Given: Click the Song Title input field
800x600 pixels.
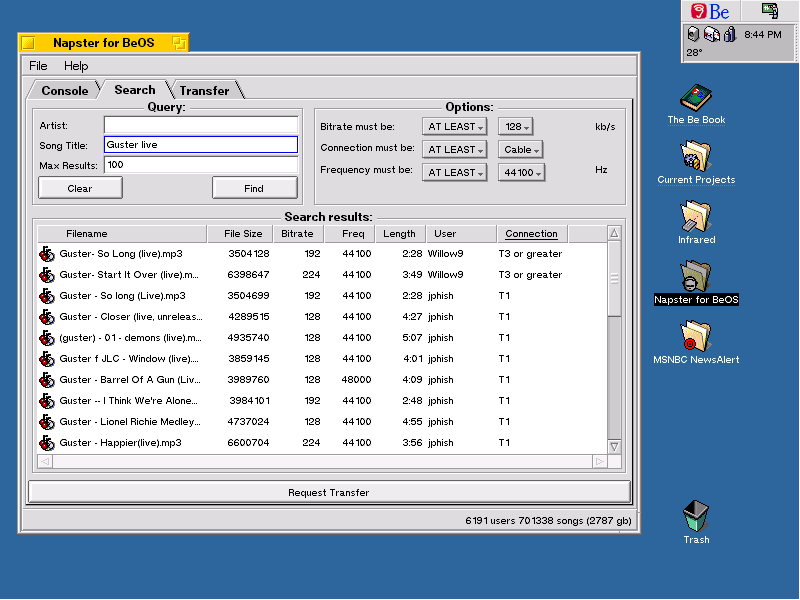Looking at the screenshot, I should (x=200, y=144).
